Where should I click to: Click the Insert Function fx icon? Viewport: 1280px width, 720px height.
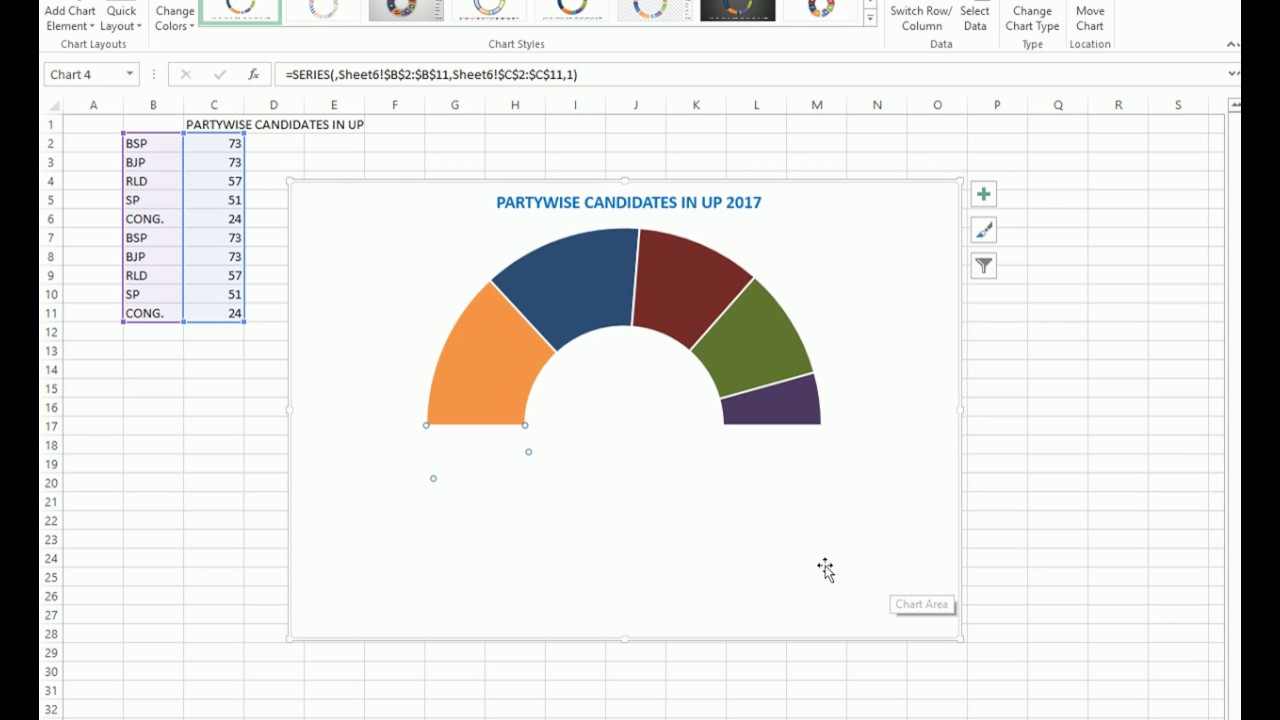click(x=254, y=74)
